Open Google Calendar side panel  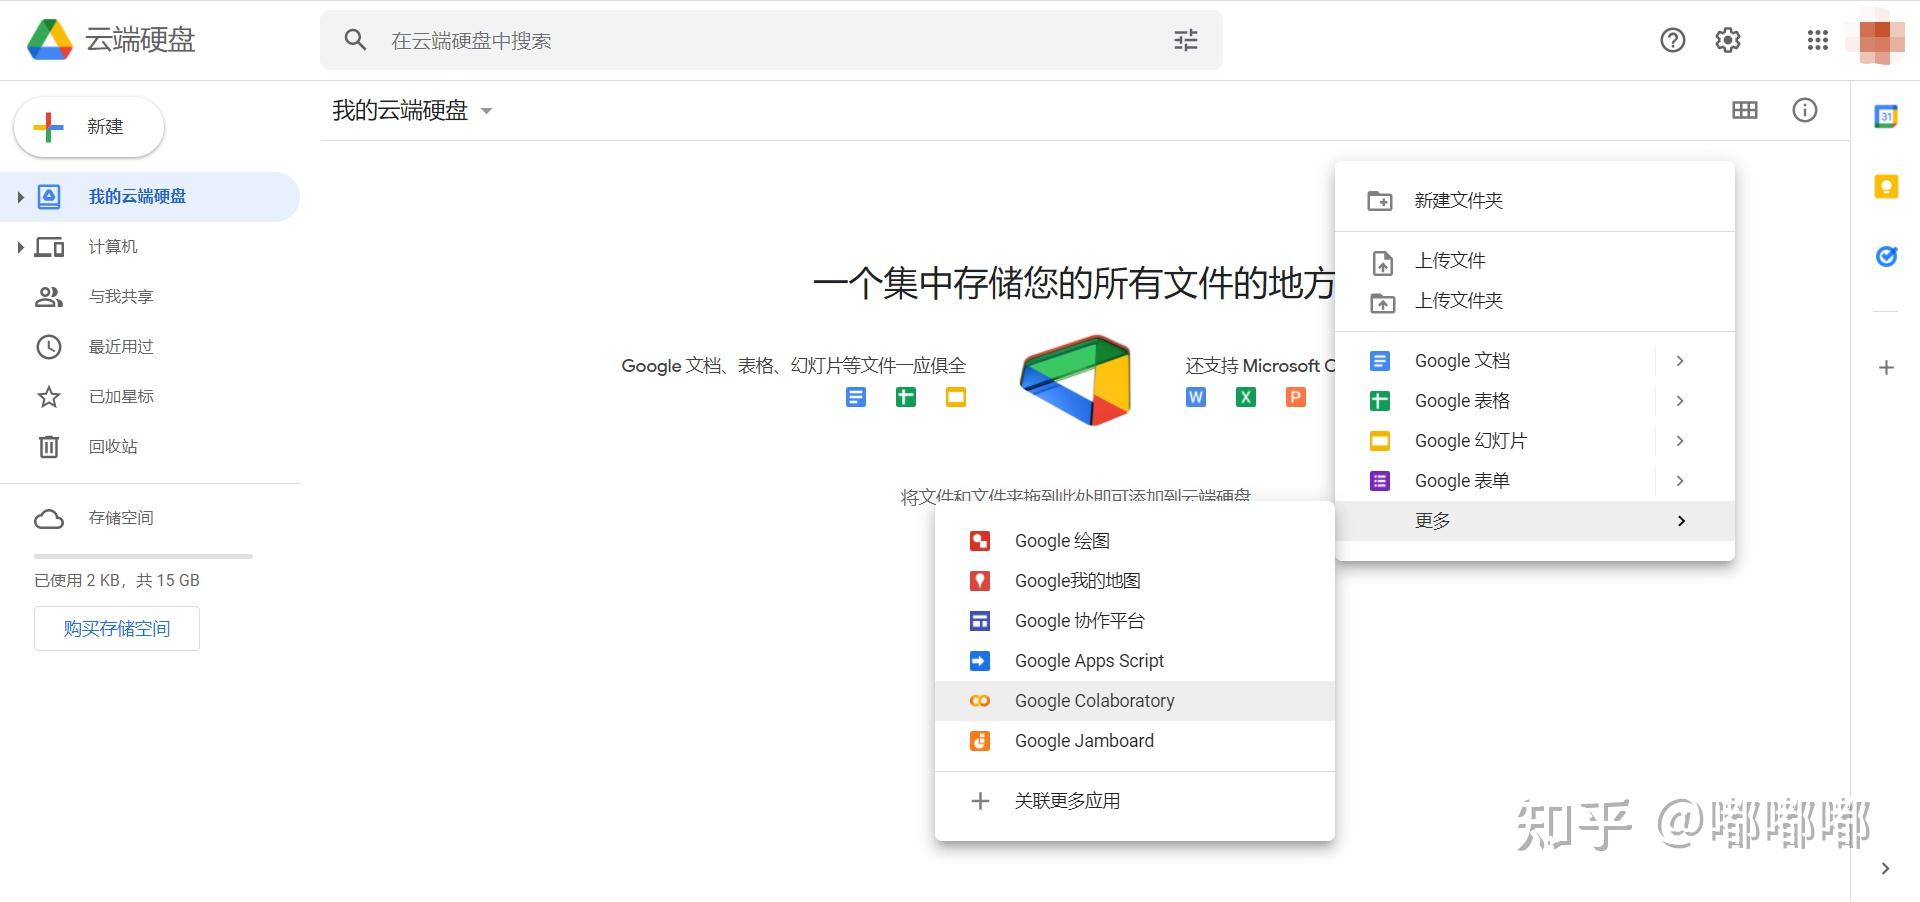pyautogui.click(x=1886, y=117)
